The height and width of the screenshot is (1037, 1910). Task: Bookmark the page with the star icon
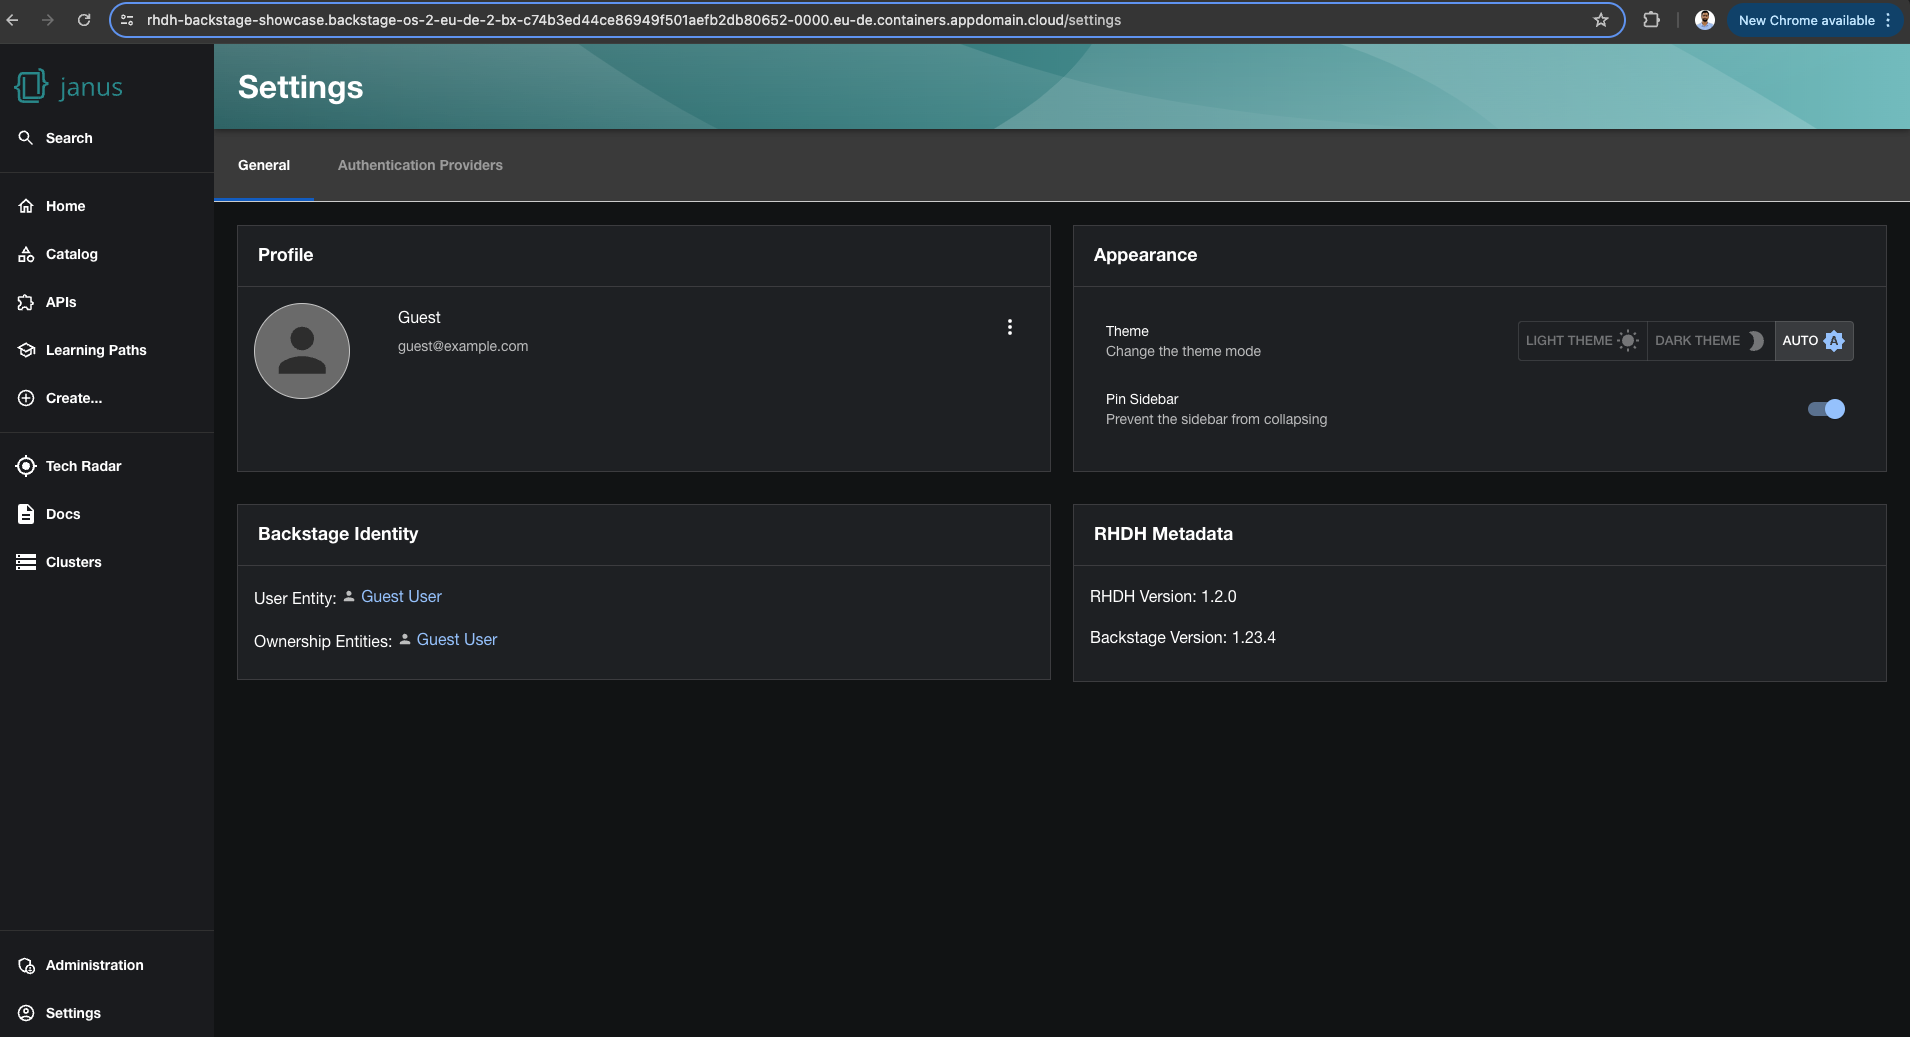(1601, 20)
